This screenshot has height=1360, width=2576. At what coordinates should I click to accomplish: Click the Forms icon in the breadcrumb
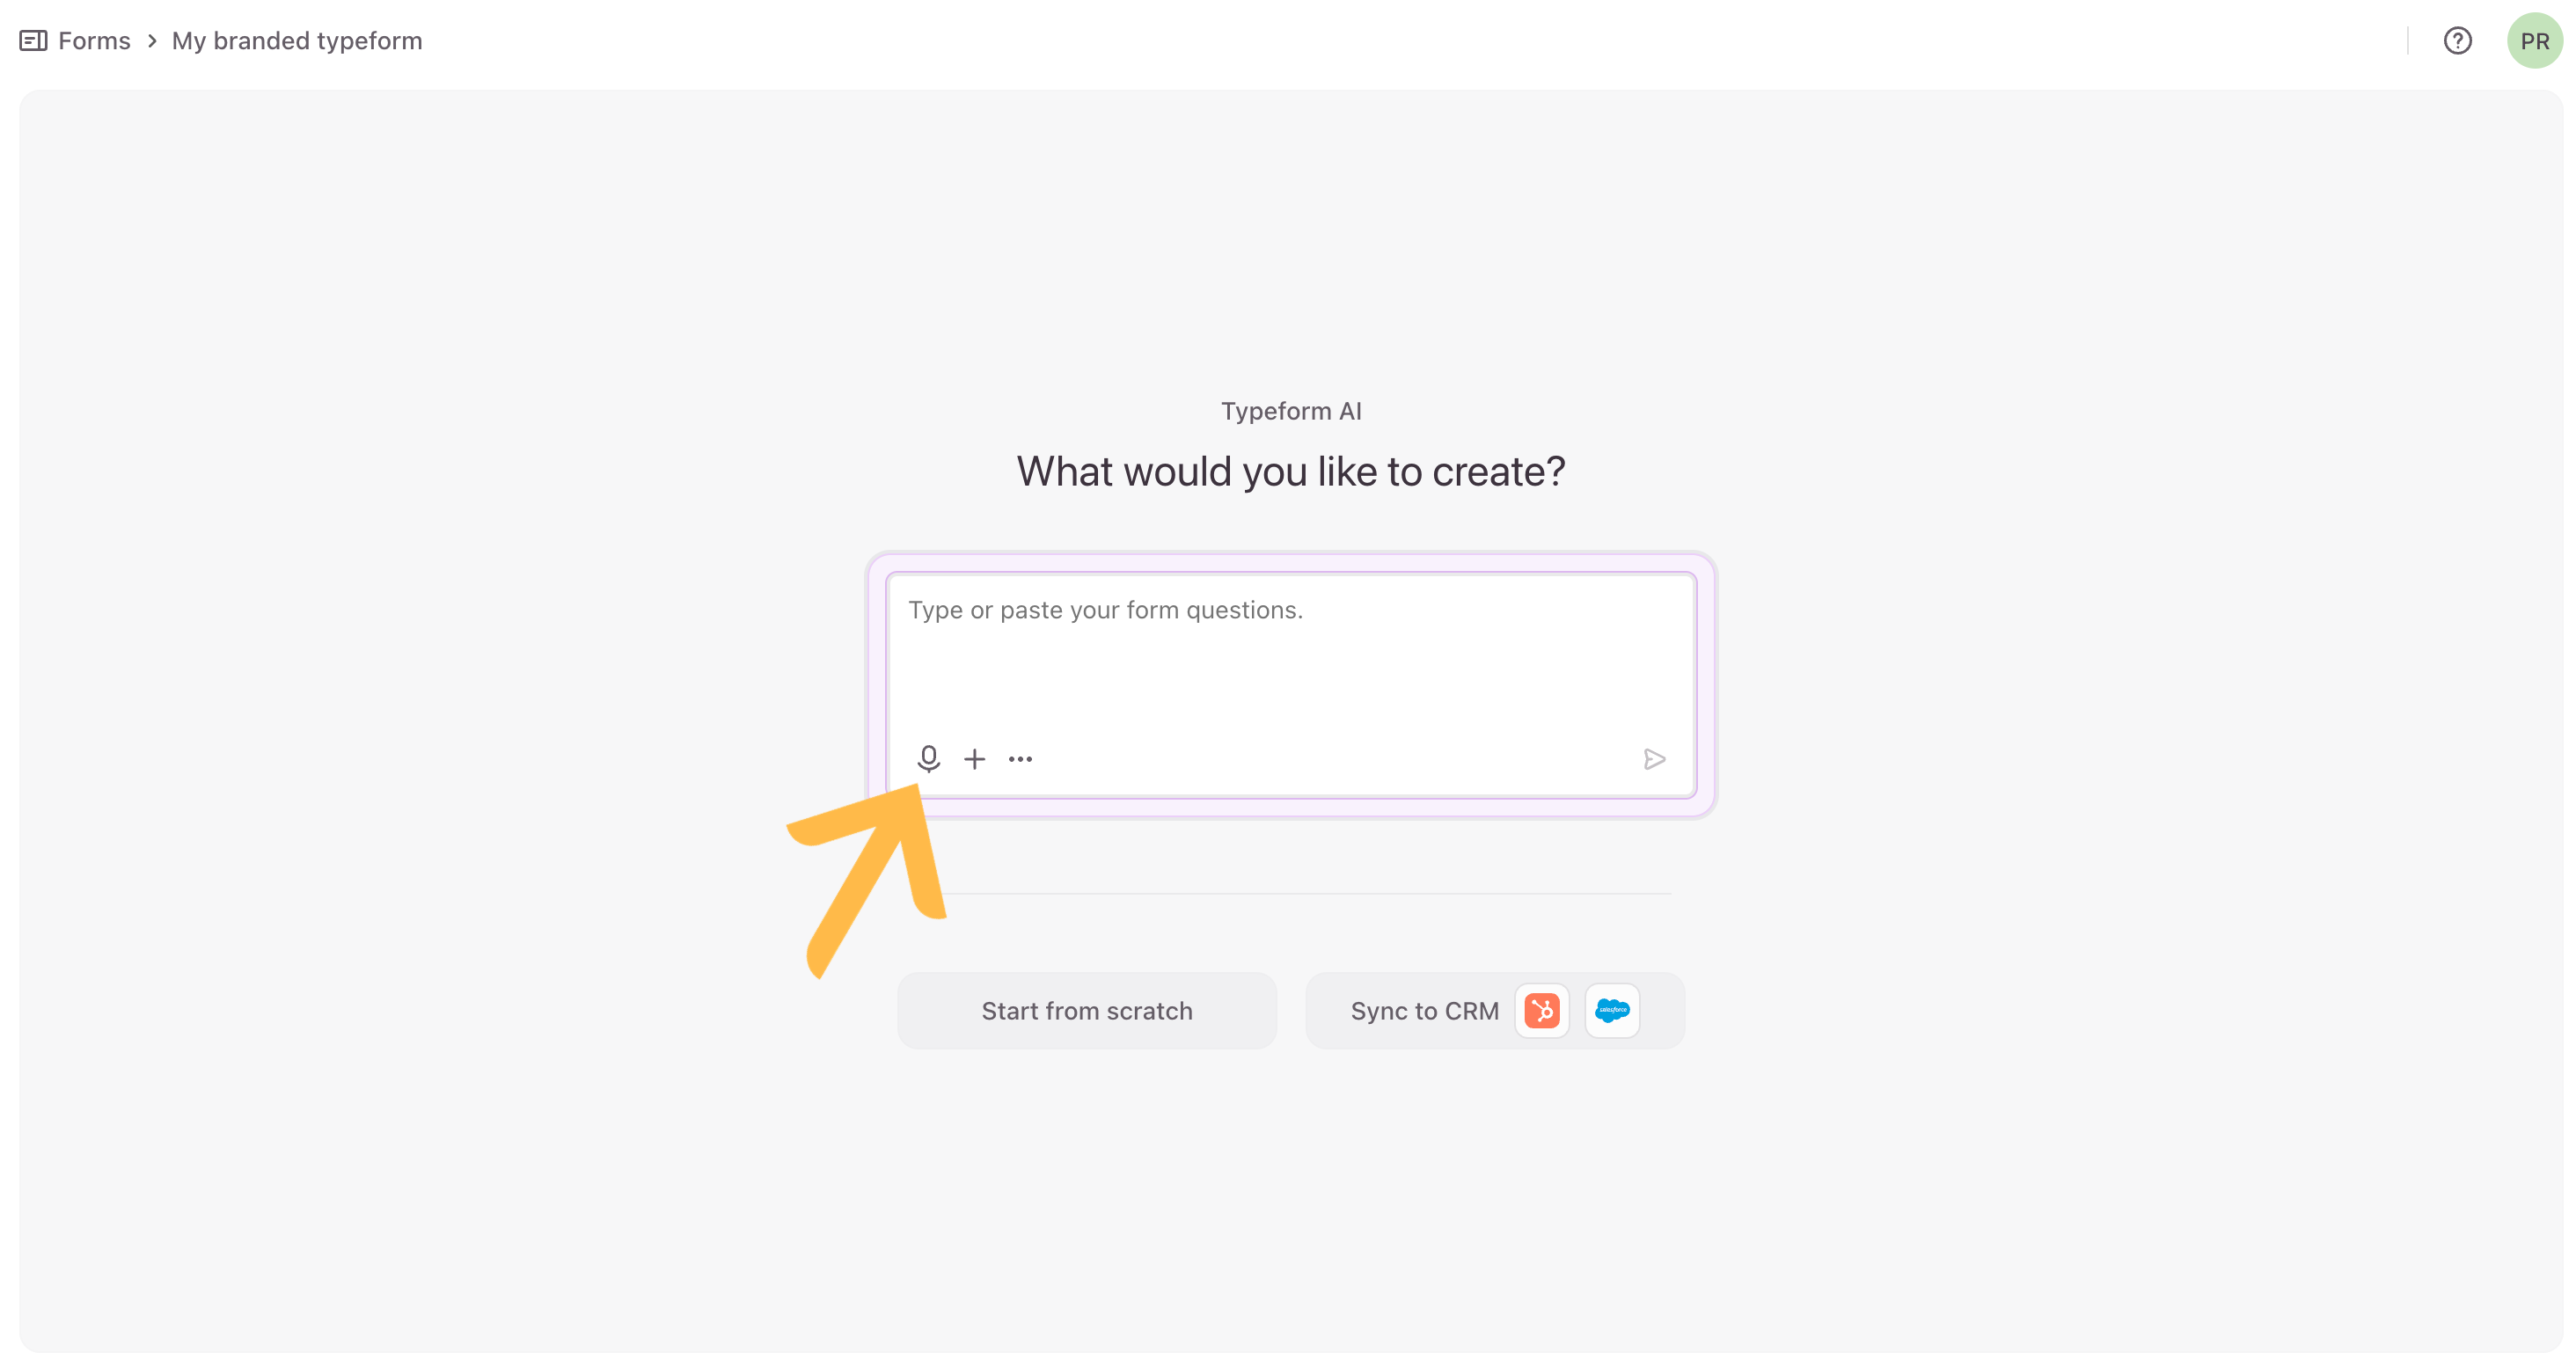[x=33, y=41]
